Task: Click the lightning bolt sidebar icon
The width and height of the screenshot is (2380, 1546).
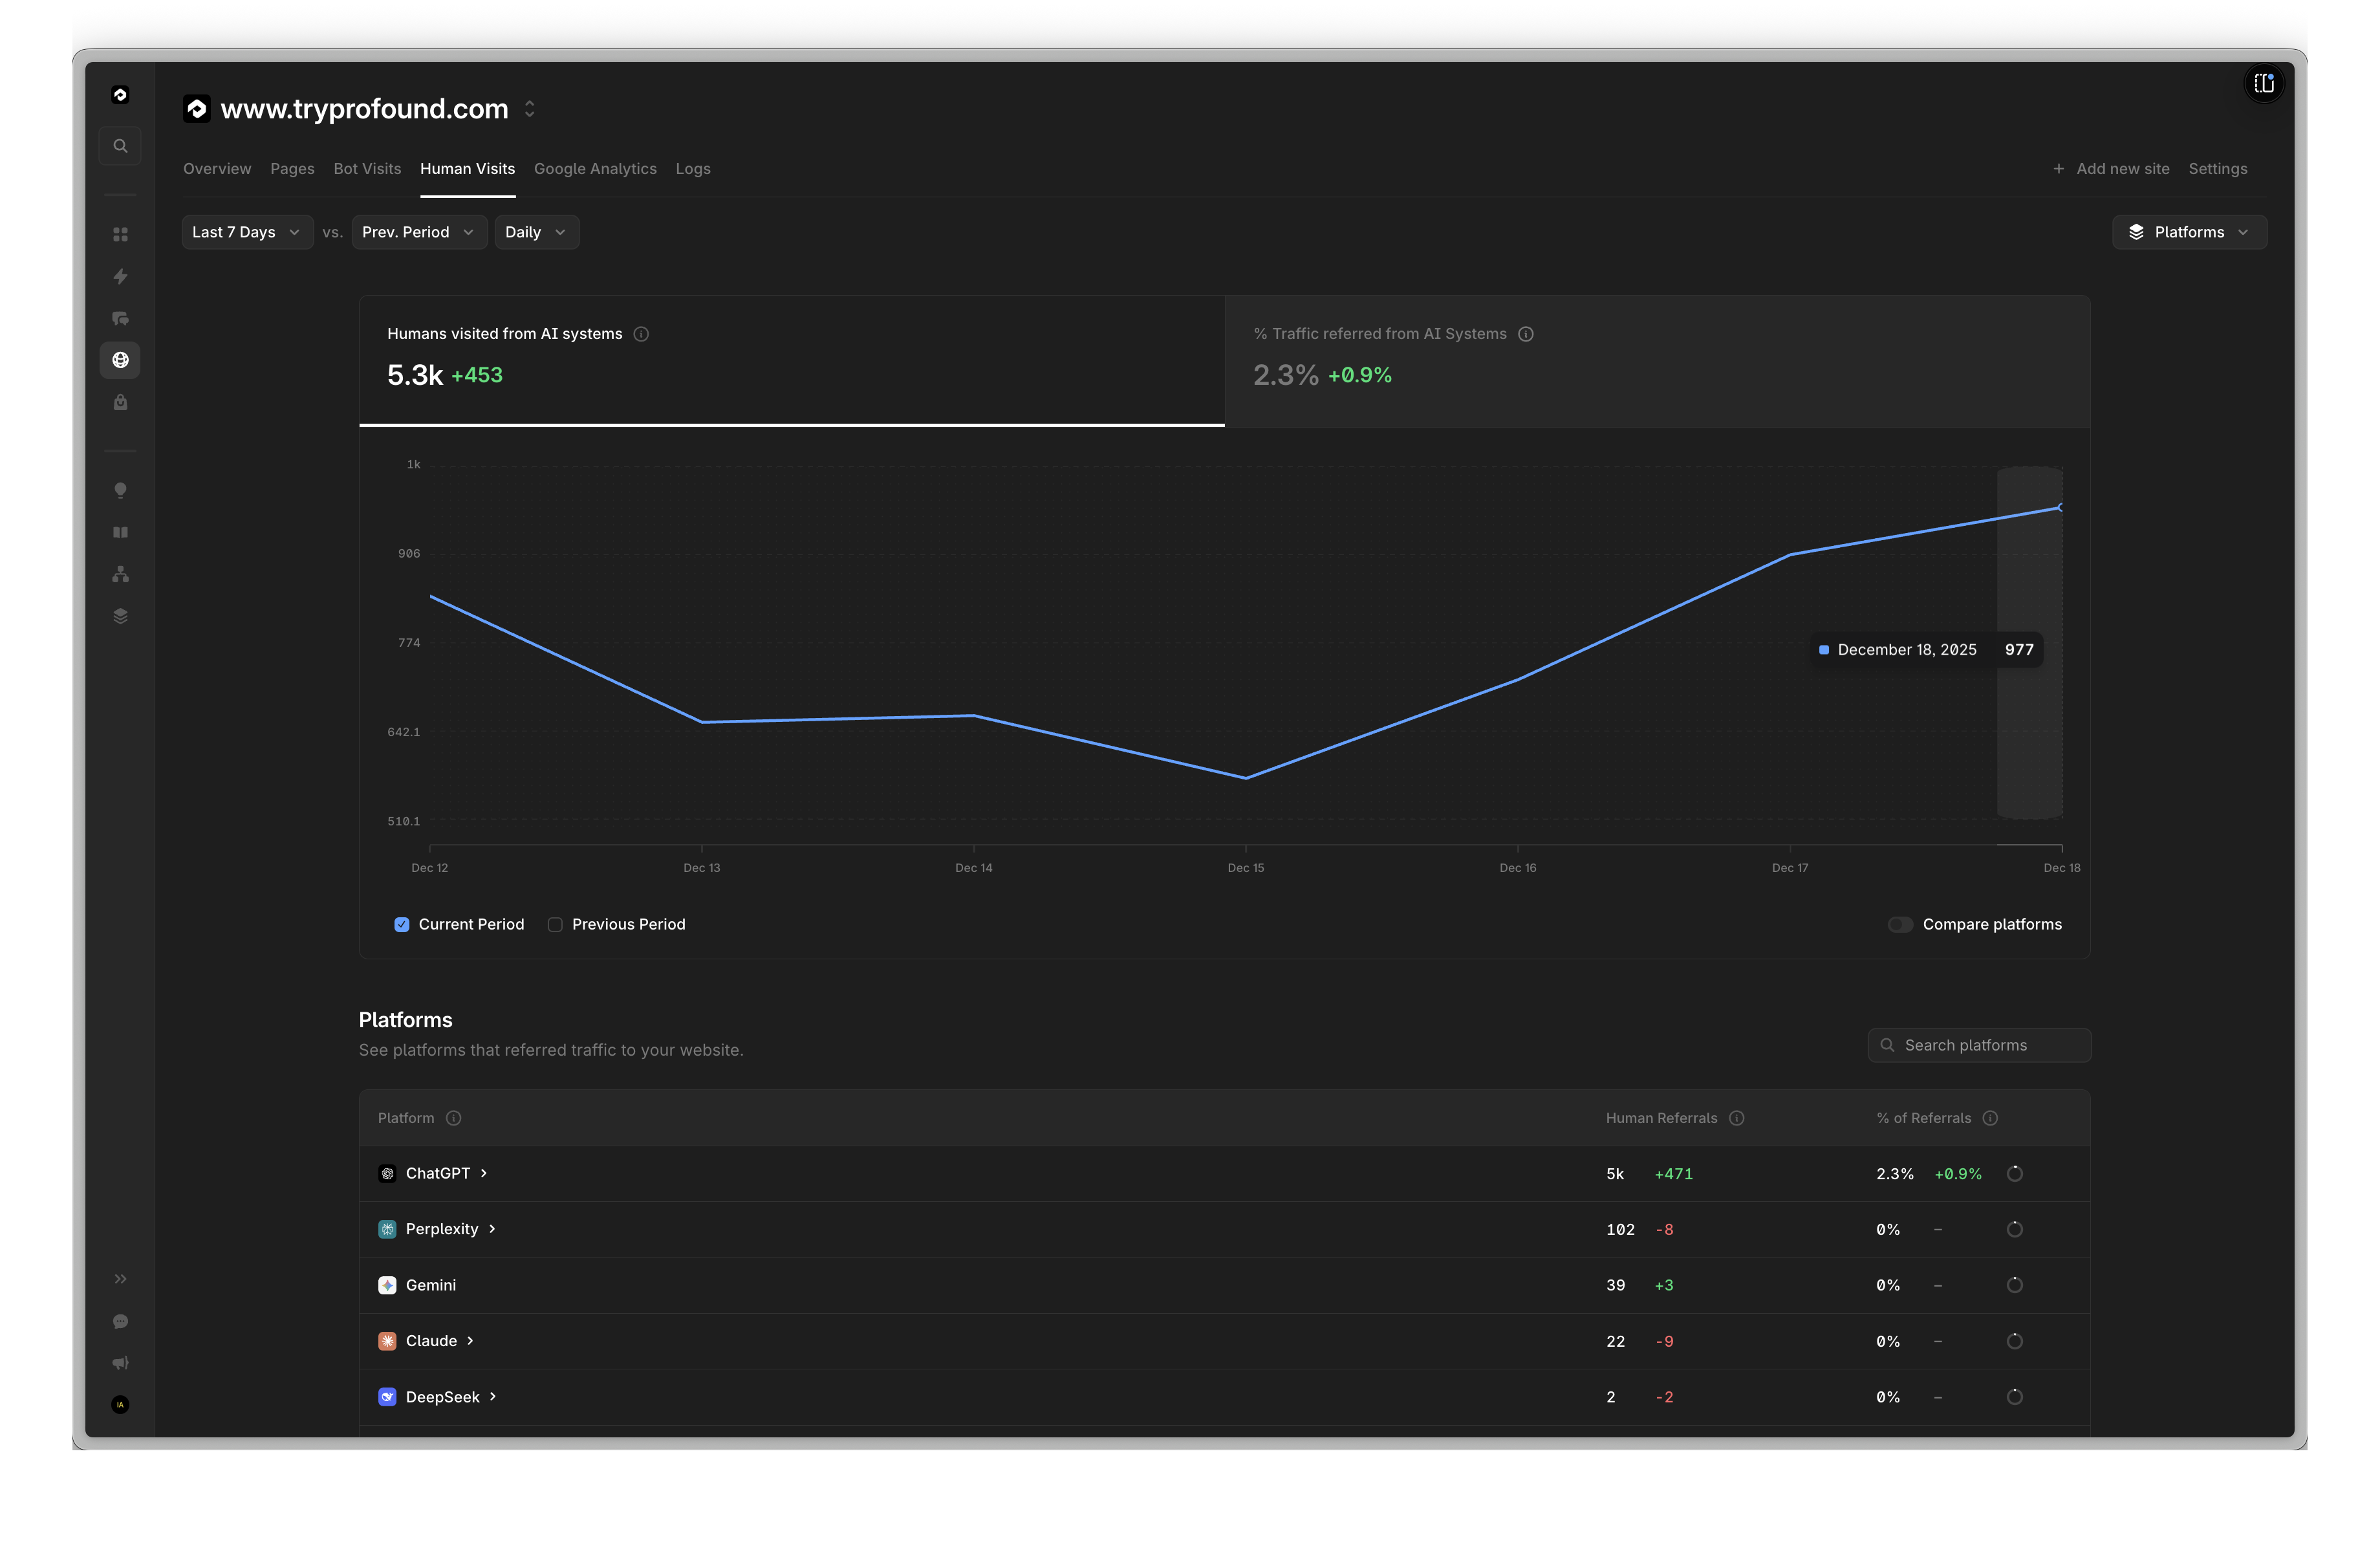Action: [120, 276]
